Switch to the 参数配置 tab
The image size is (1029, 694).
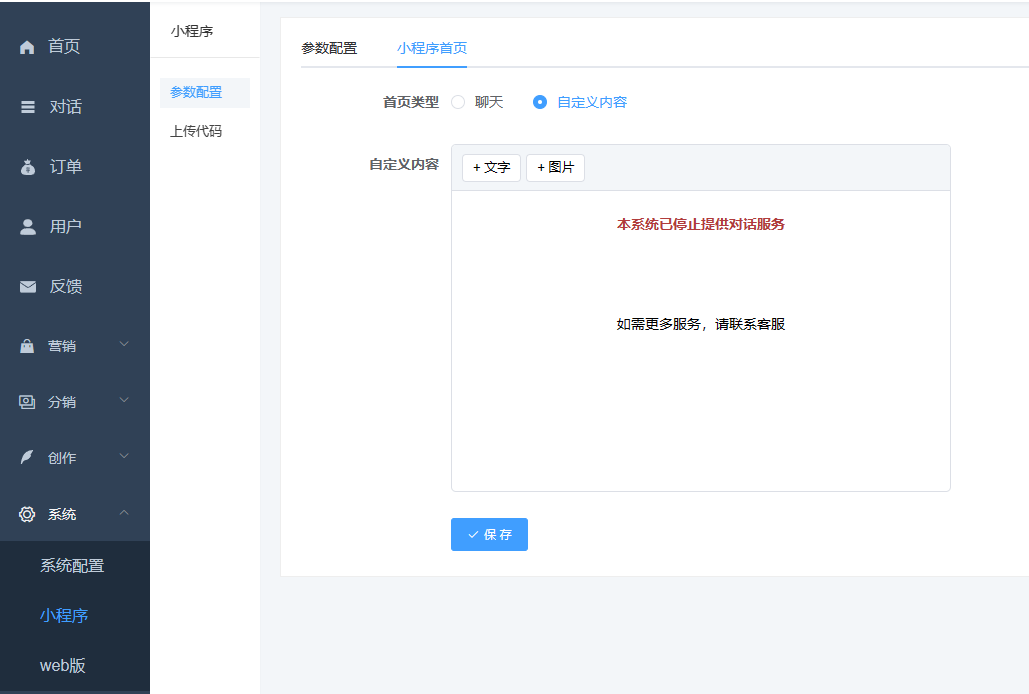(x=331, y=46)
